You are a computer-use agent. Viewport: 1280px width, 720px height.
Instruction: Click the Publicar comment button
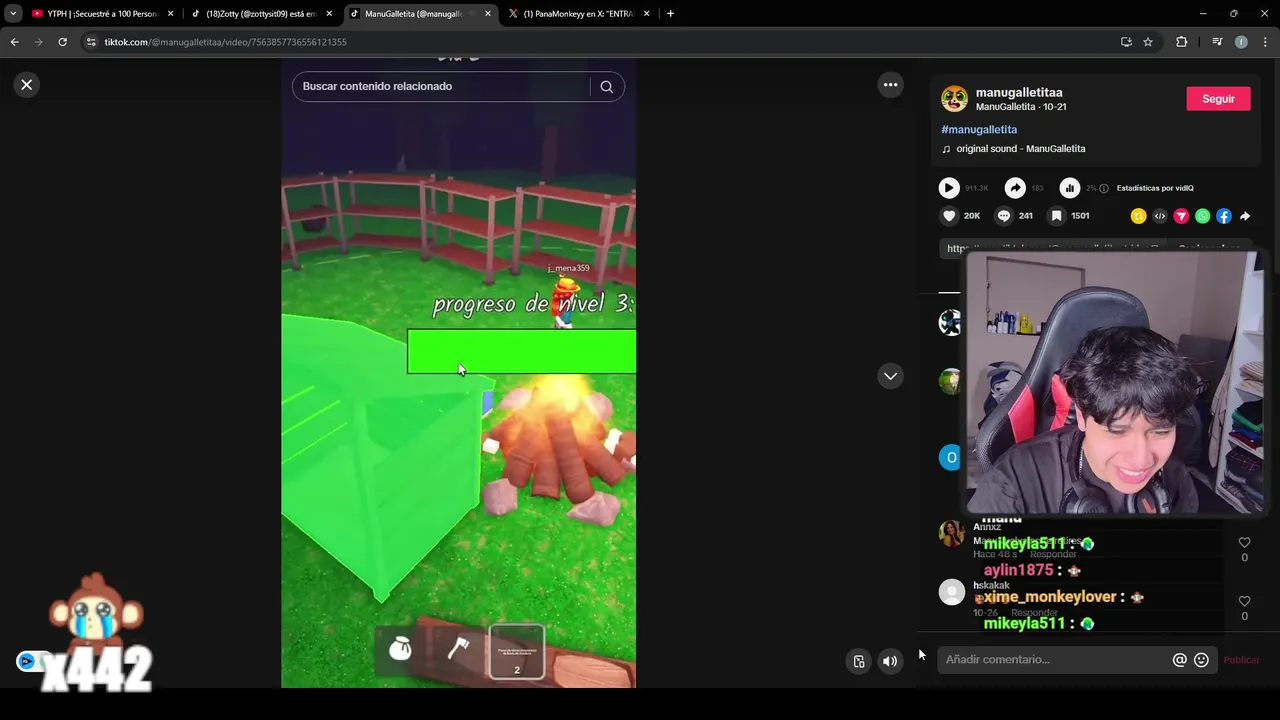tap(1242, 660)
